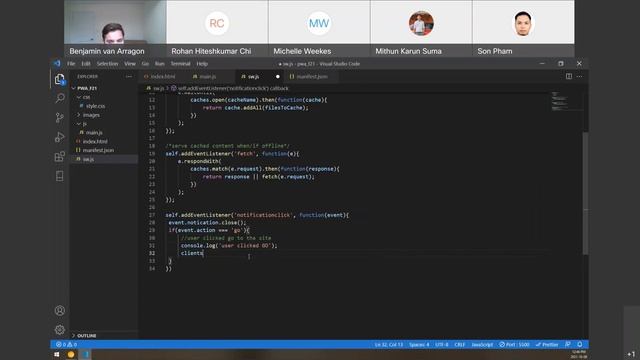This screenshot has width=640, height=360.
Task: Open Go menu
Action: click(145, 64)
